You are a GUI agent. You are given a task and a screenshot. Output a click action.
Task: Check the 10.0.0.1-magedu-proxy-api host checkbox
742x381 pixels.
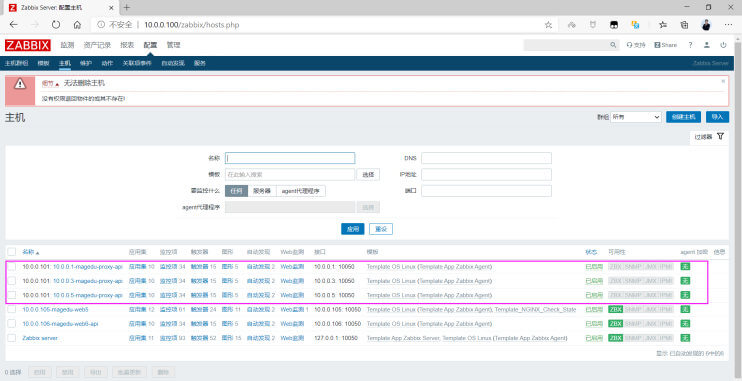point(12,267)
